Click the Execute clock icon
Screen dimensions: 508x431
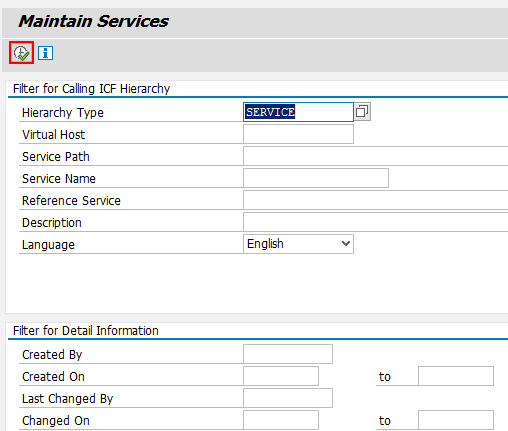click(21, 53)
